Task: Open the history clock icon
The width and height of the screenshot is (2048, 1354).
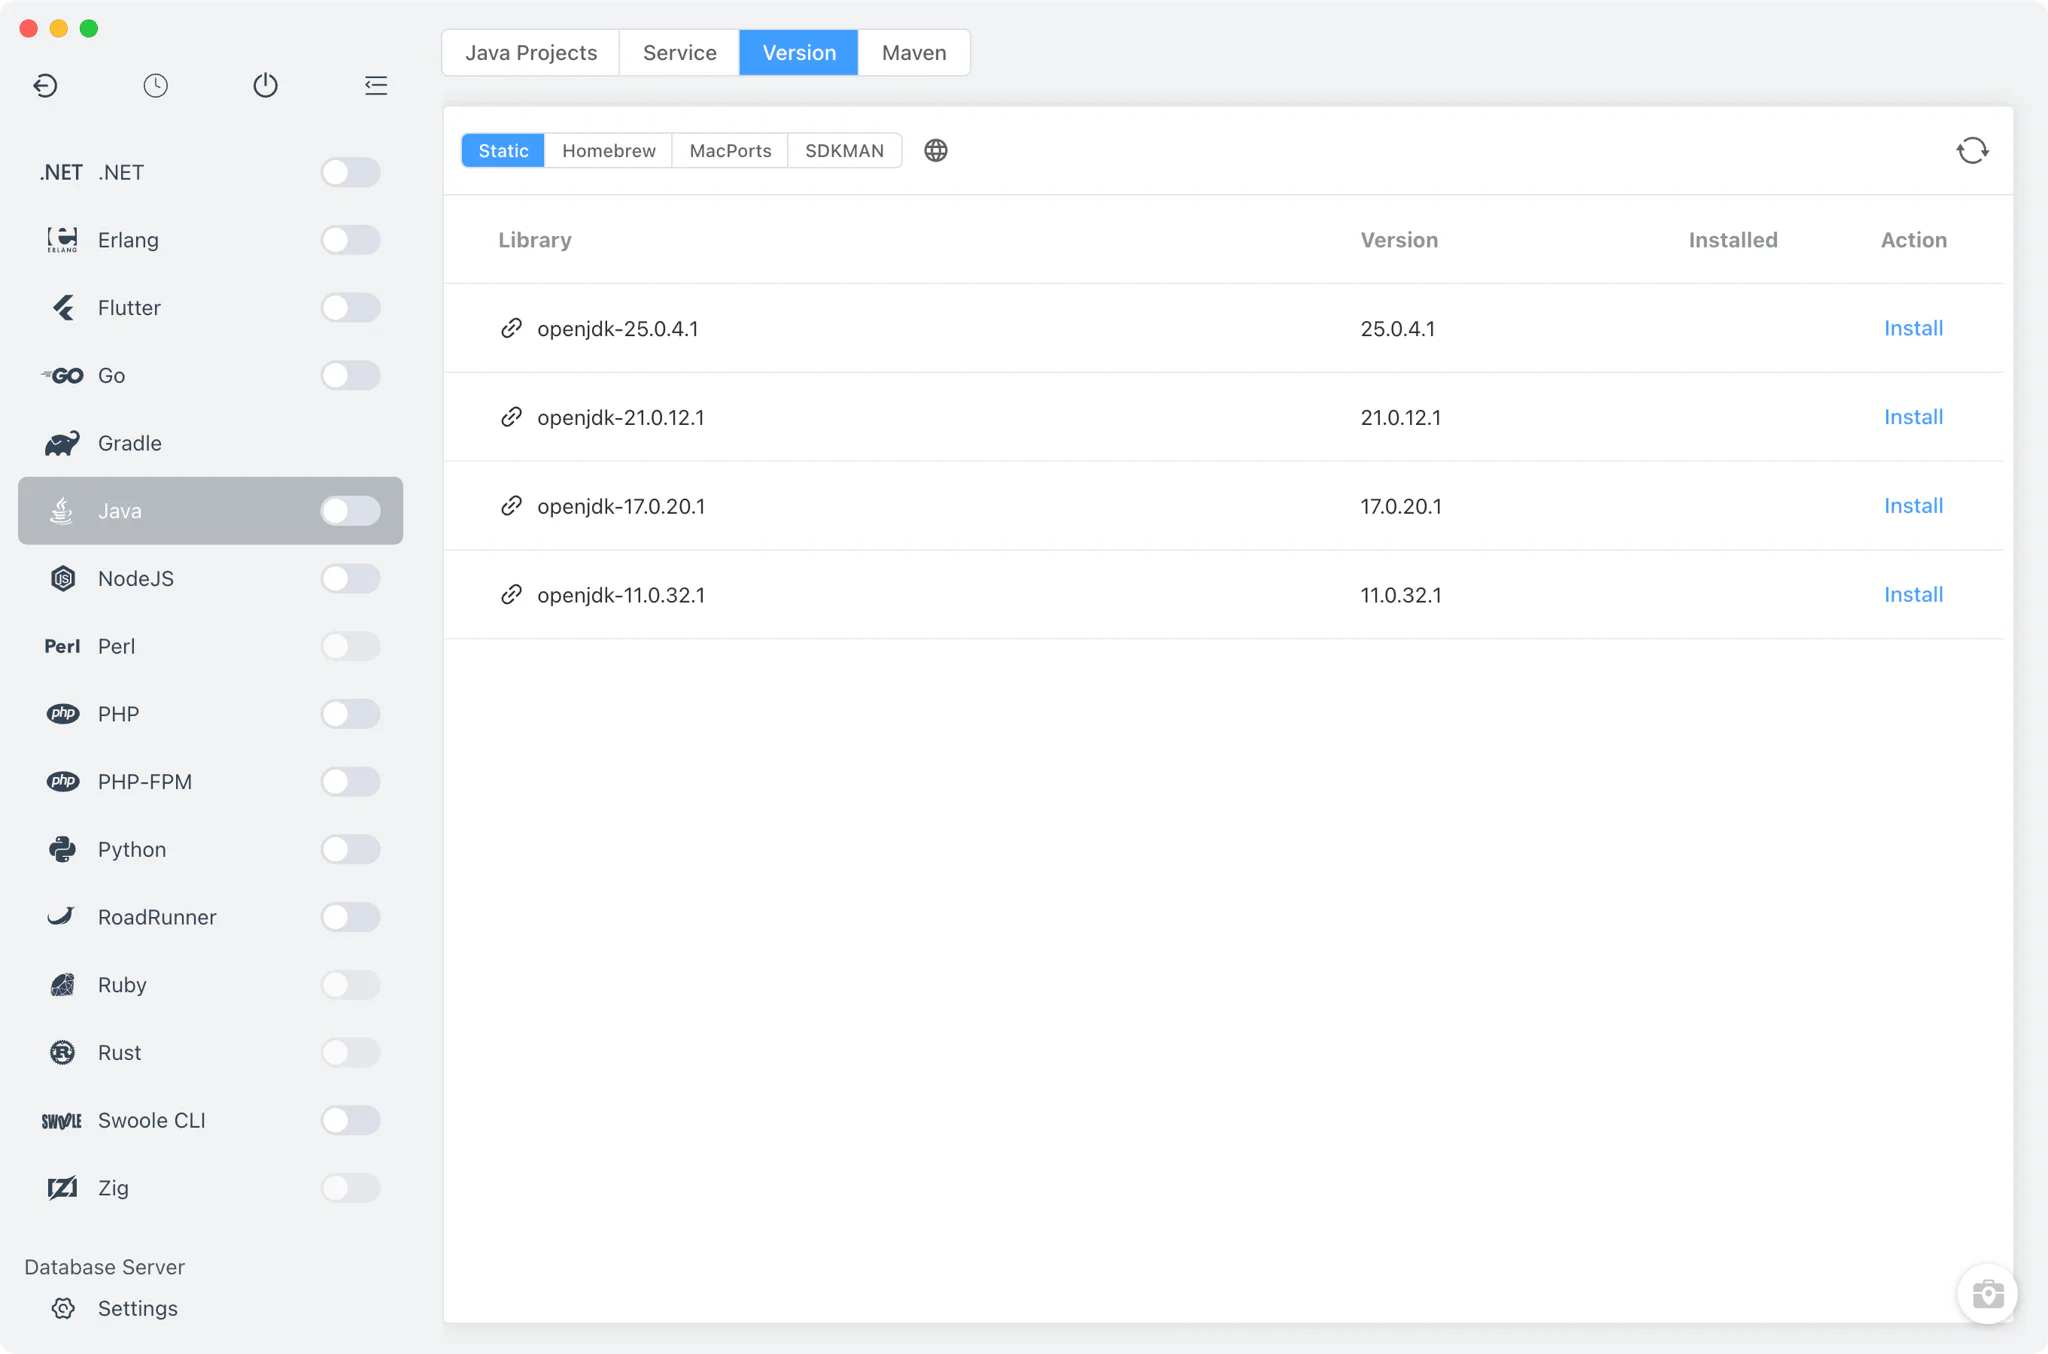Action: point(155,85)
